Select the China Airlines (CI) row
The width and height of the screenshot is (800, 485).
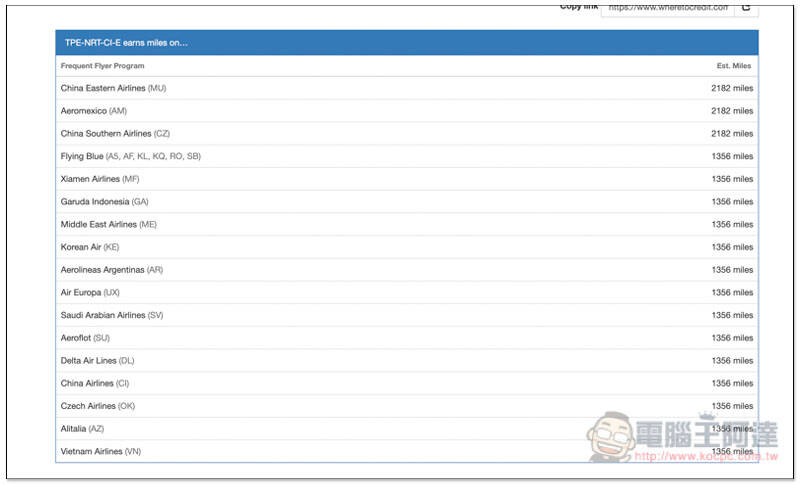(x=407, y=383)
